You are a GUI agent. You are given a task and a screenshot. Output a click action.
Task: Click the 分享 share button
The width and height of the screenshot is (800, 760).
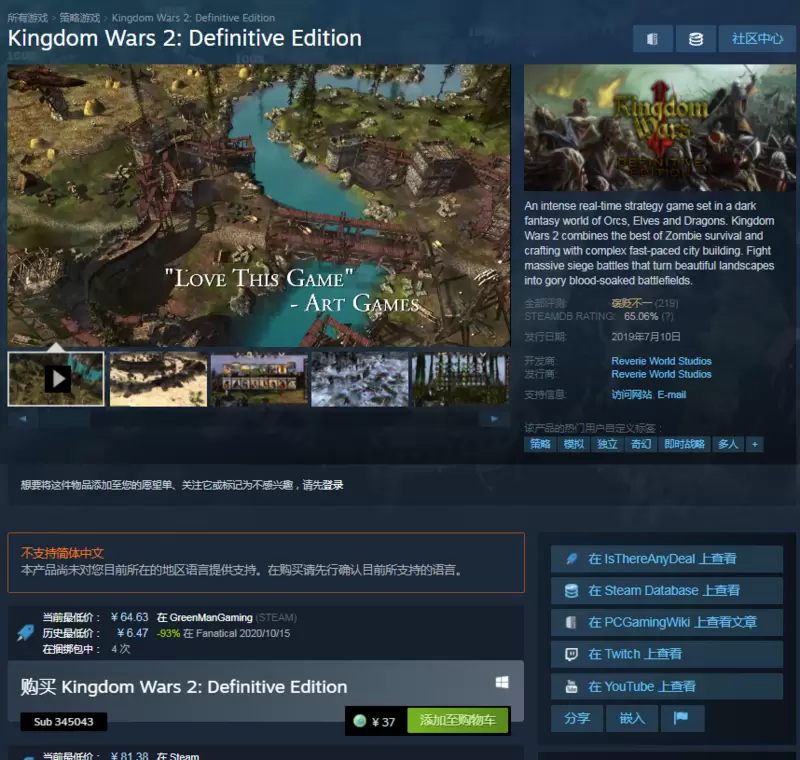(x=577, y=719)
